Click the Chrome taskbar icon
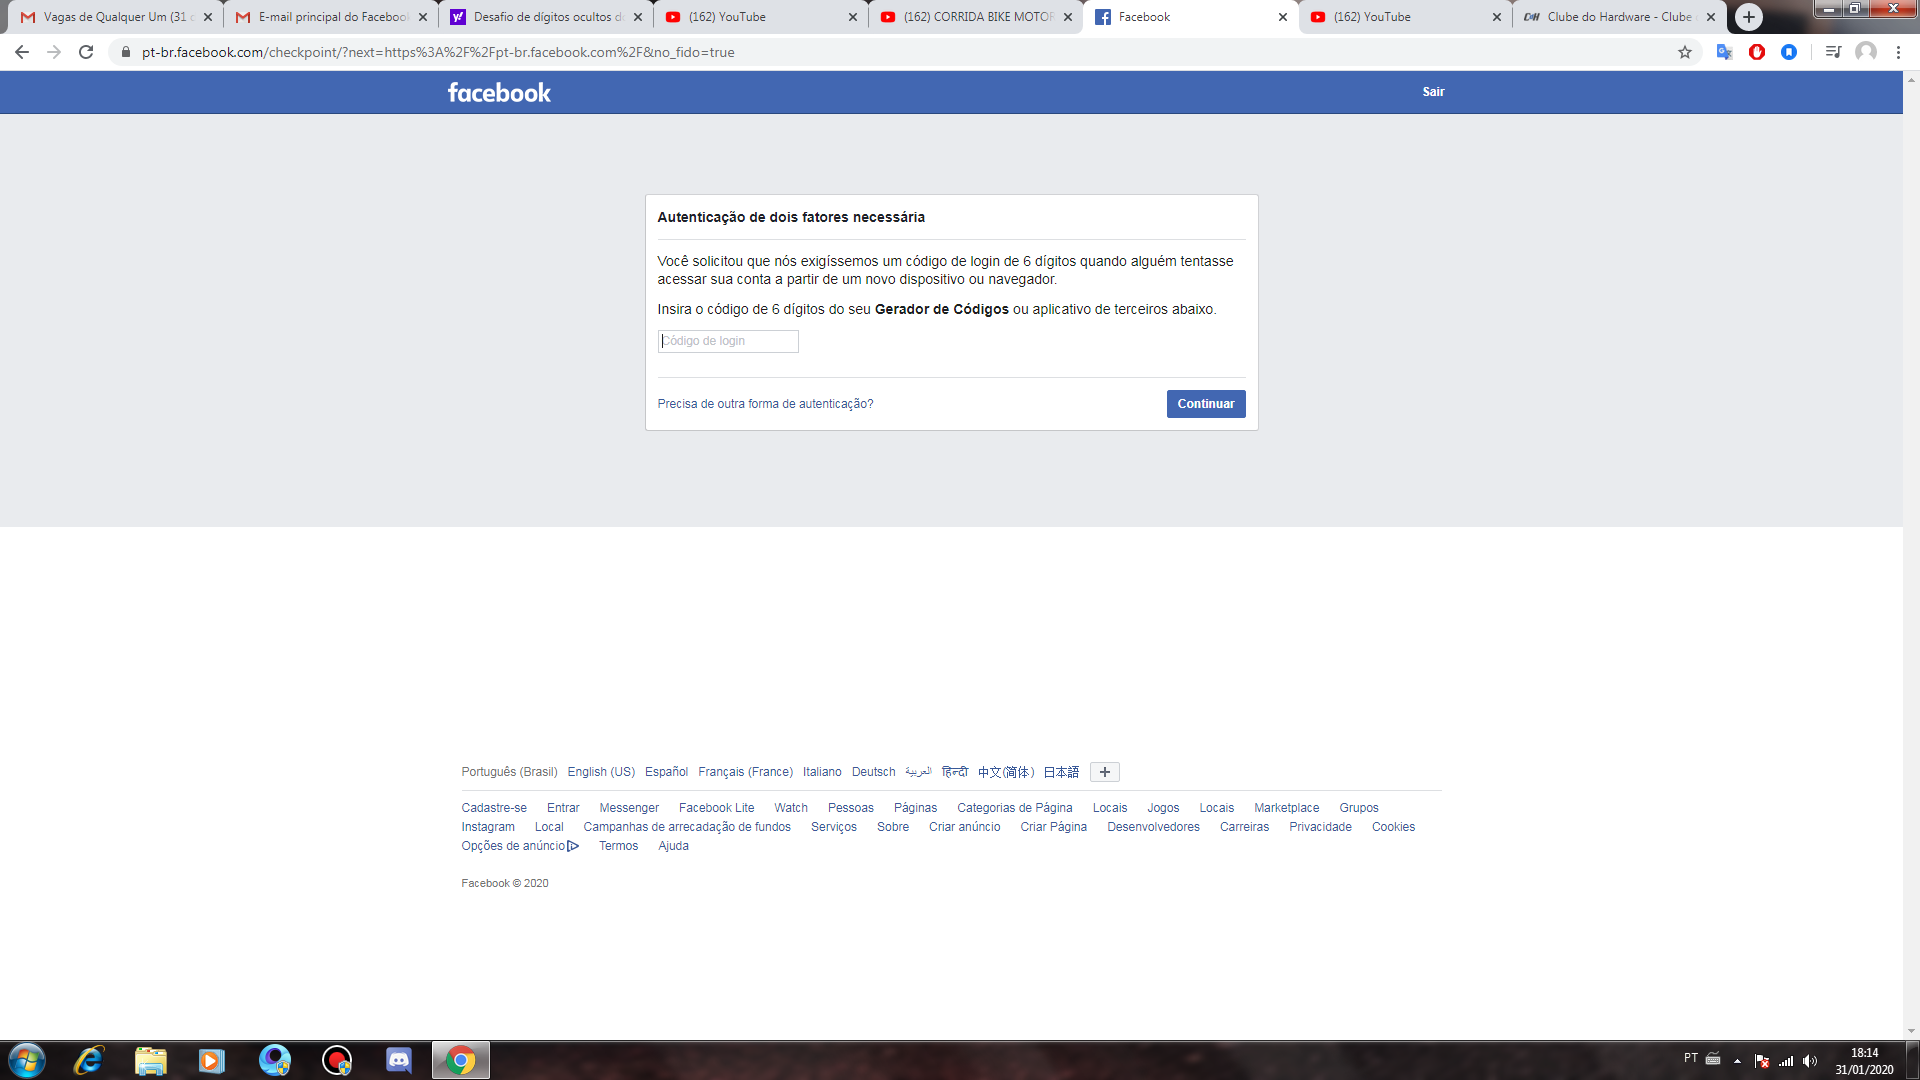The width and height of the screenshot is (1920, 1080). pyautogui.click(x=461, y=1060)
